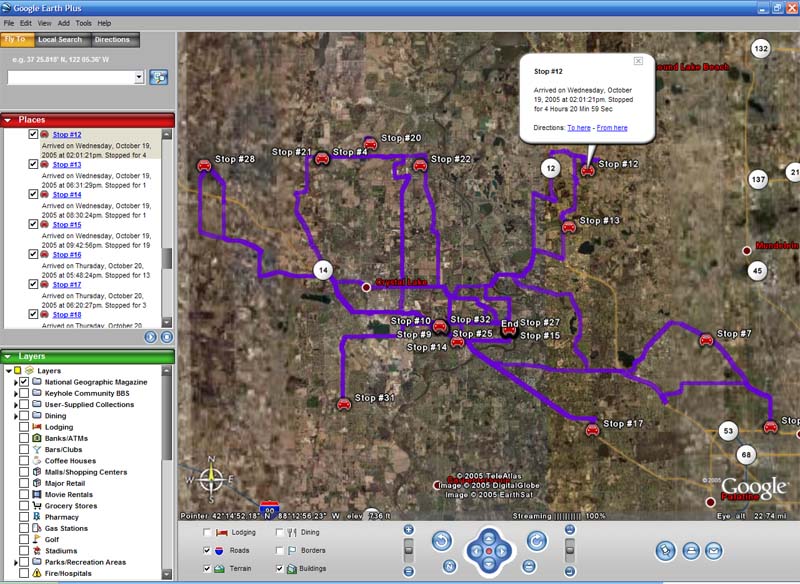This screenshot has width=800, height=584.
Task: Uncheck the Stop #14 checkbox in Places
Action: (x=33, y=194)
